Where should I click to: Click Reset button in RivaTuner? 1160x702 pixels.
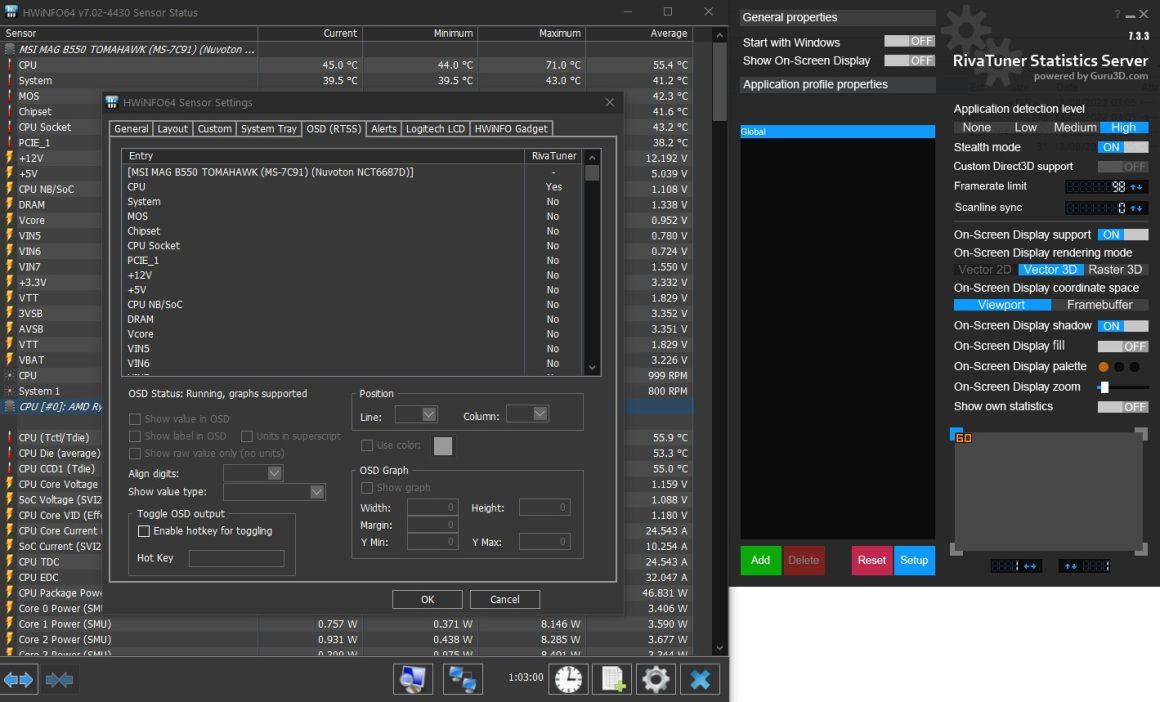(x=871, y=560)
